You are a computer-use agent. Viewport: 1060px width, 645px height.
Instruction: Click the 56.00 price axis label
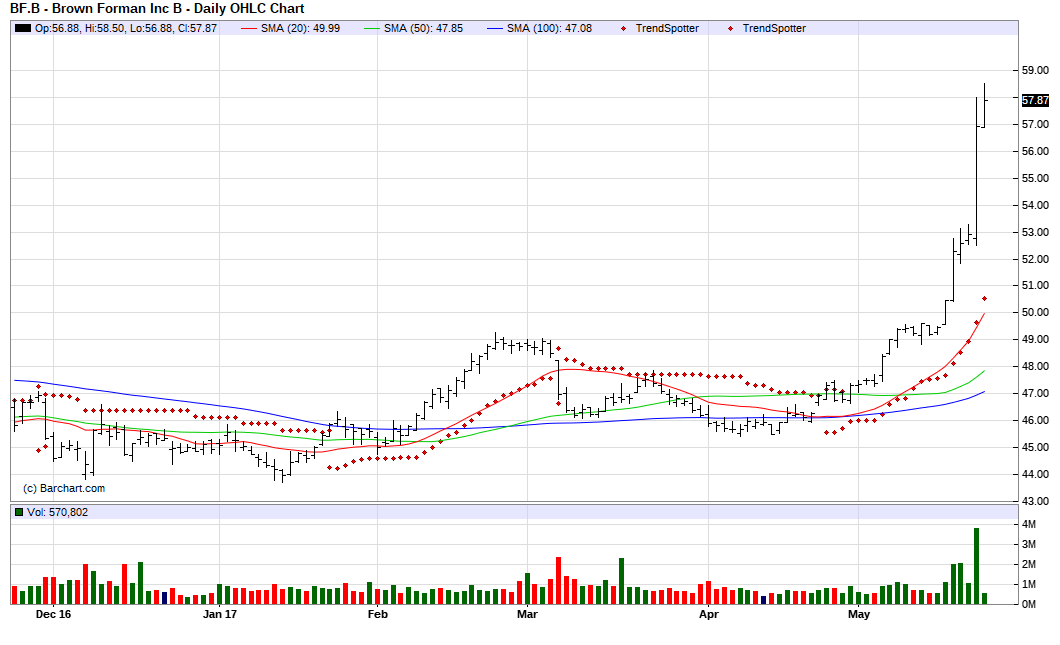pos(1035,151)
